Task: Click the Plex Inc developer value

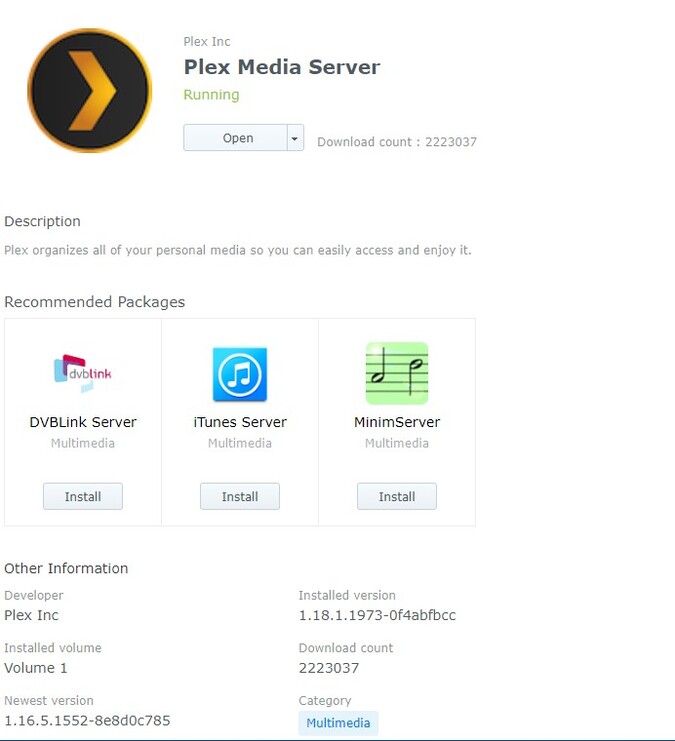Action: click(31, 615)
